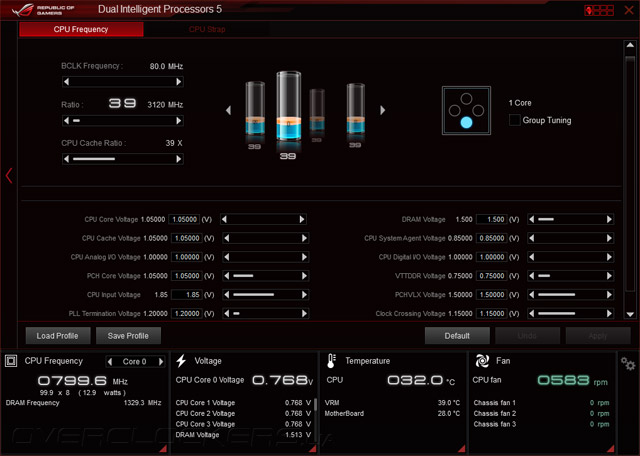This screenshot has width=640, height=456.
Task: Click the CPU Input Voltage slider track
Action: tap(266, 295)
